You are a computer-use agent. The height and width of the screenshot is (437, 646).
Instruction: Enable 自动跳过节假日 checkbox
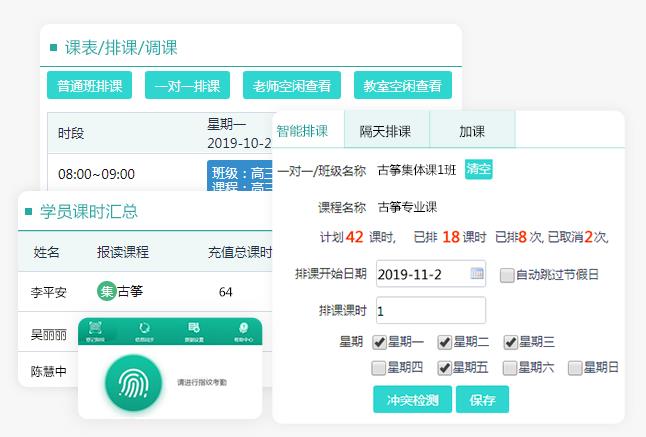(x=507, y=275)
